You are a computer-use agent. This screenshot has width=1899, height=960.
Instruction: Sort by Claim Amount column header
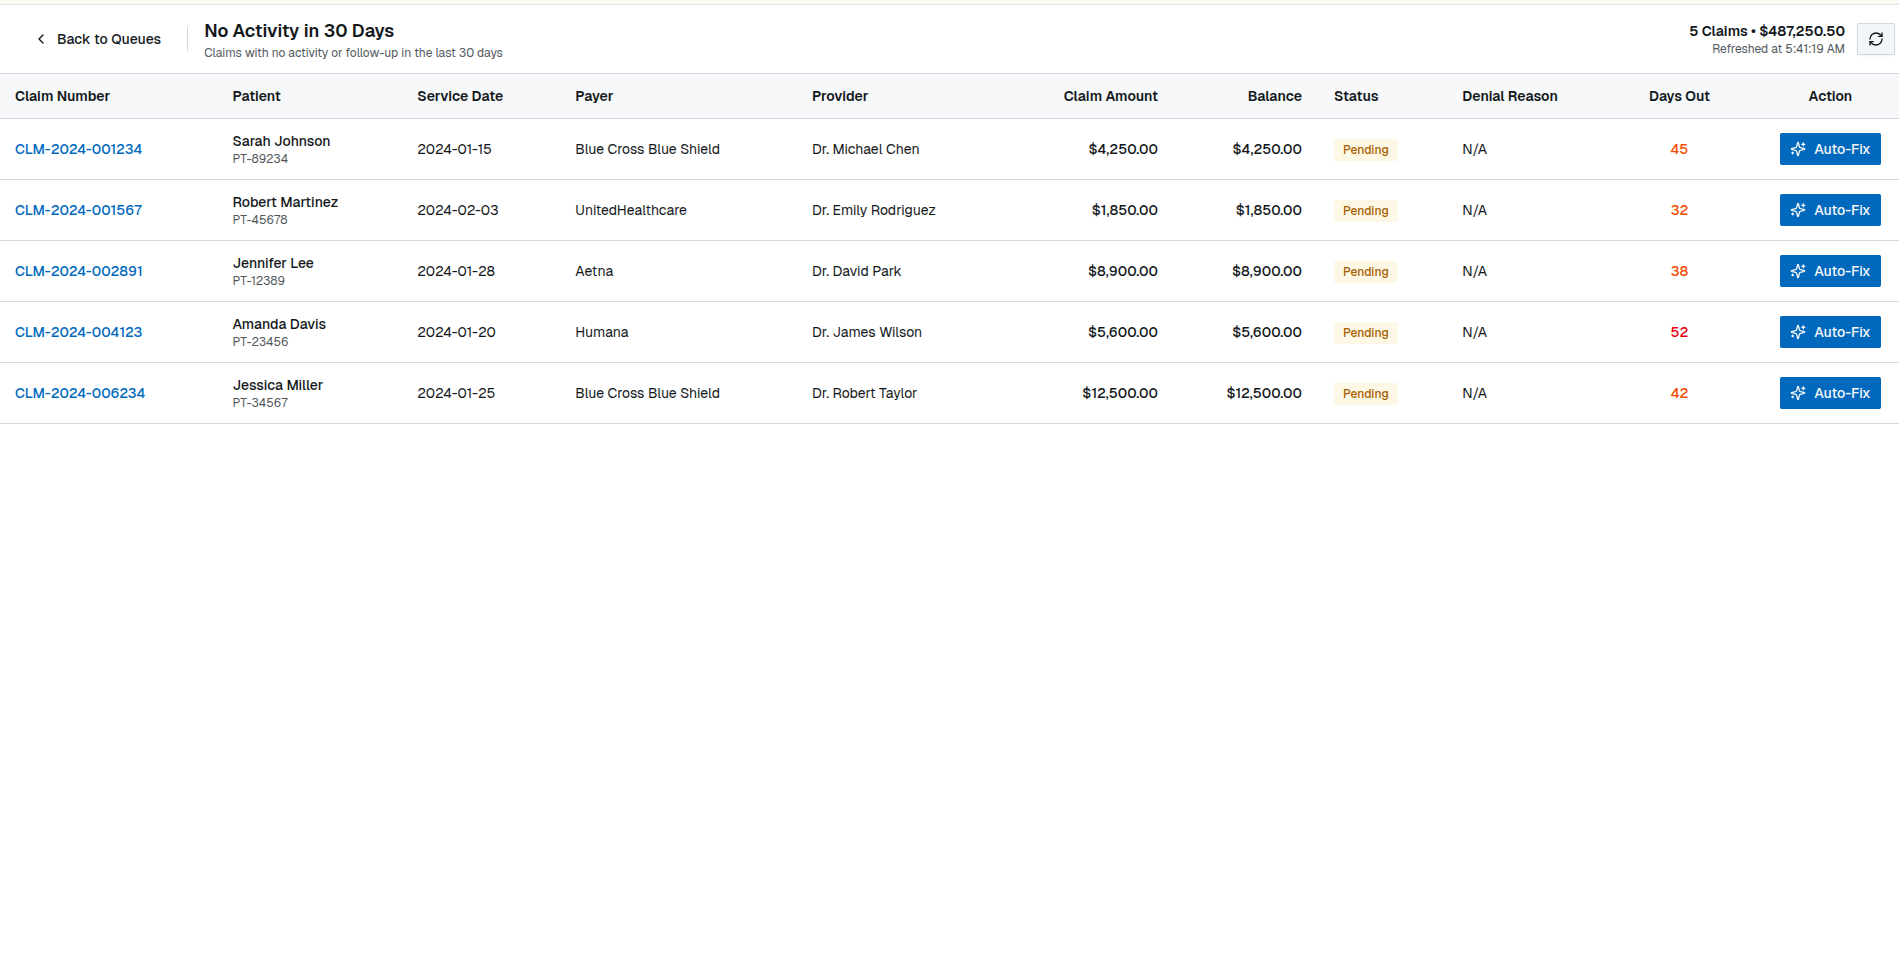pyautogui.click(x=1110, y=96)
